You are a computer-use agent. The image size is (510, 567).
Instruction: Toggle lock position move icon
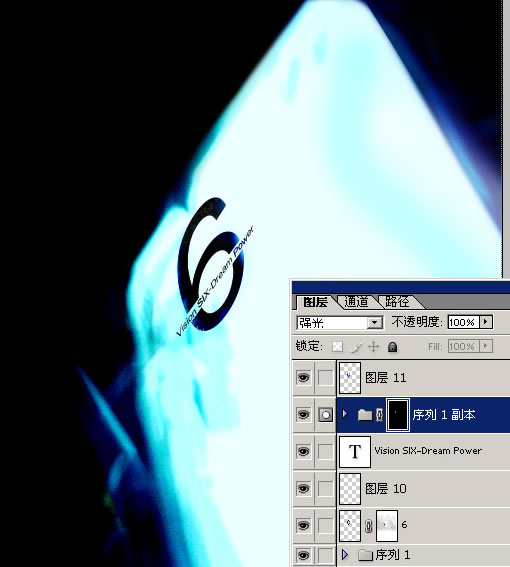(374, 347)
